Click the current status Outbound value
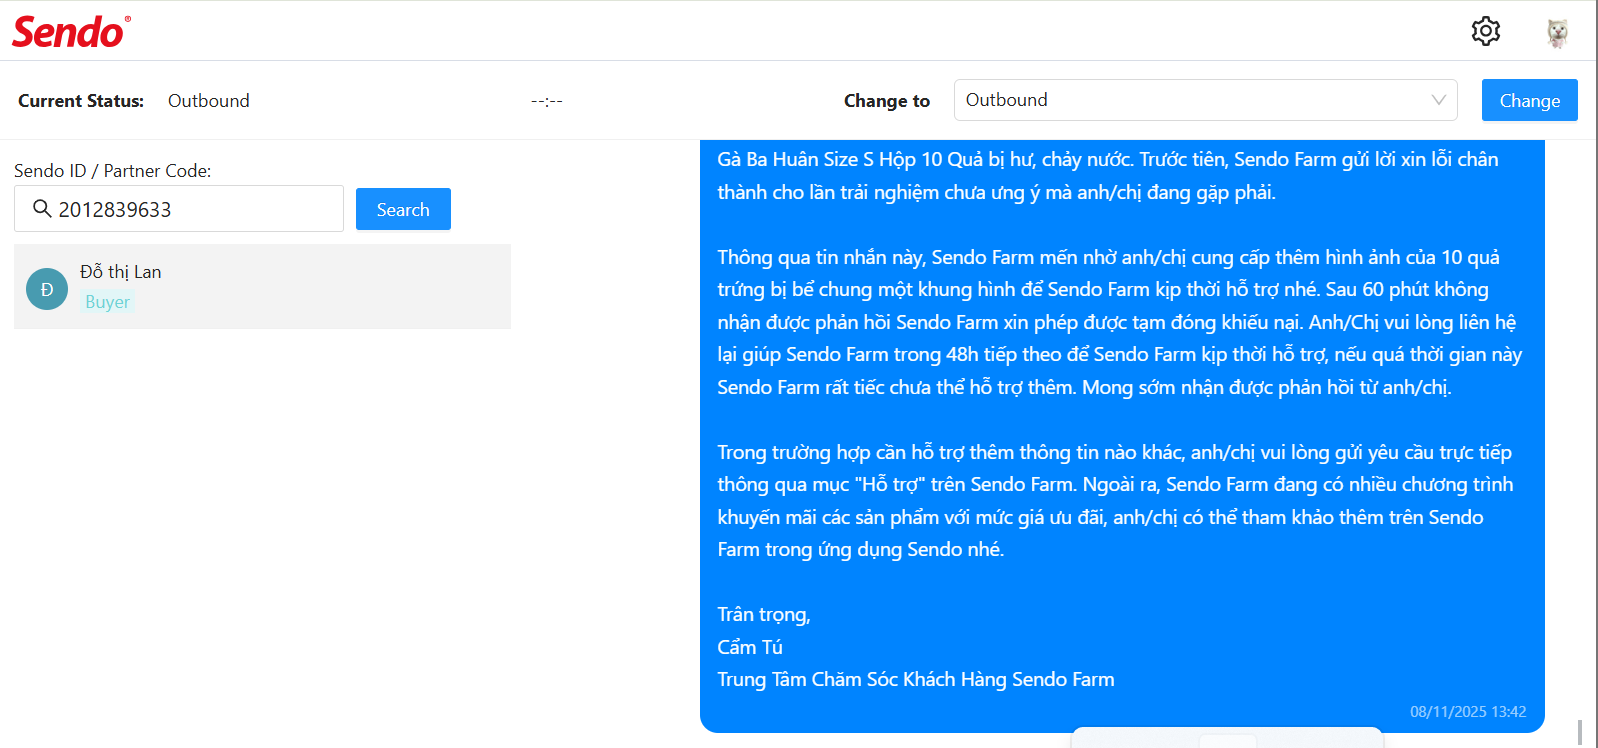 pyautogui.click(x=208, y=101)
